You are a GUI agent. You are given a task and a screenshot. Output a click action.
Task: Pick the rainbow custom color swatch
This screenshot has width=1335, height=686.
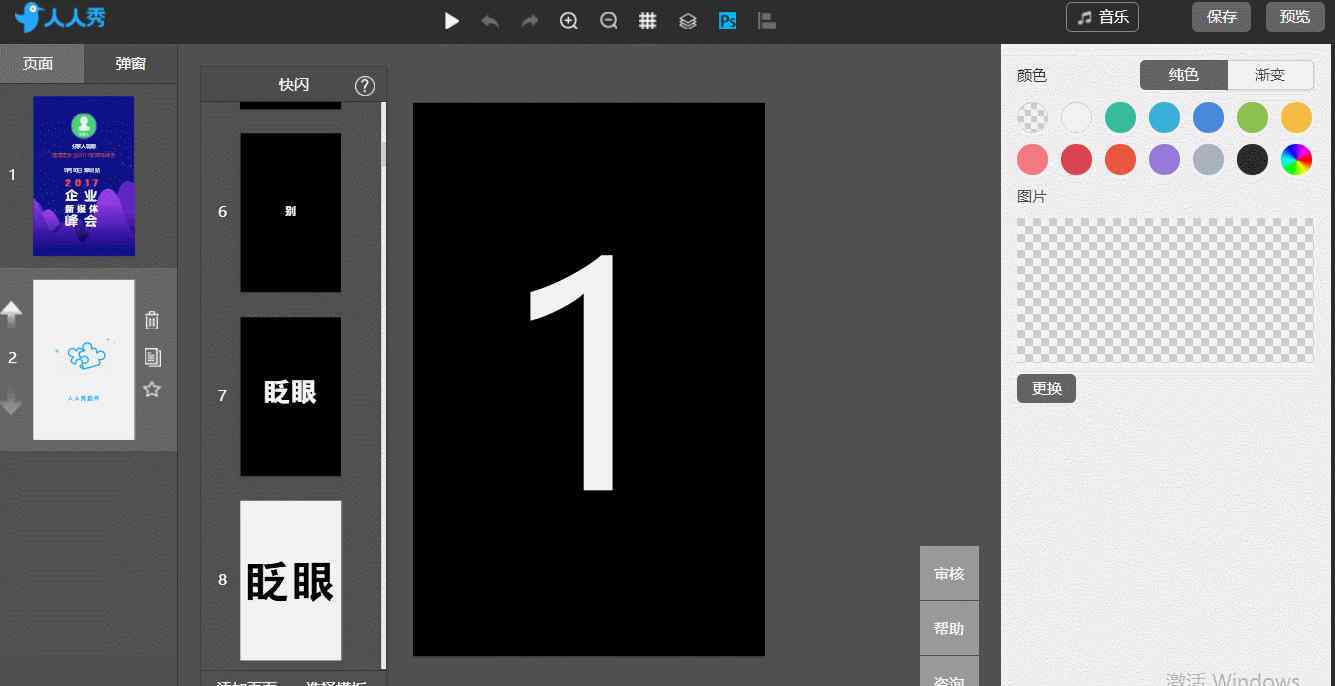[1296, 159]
